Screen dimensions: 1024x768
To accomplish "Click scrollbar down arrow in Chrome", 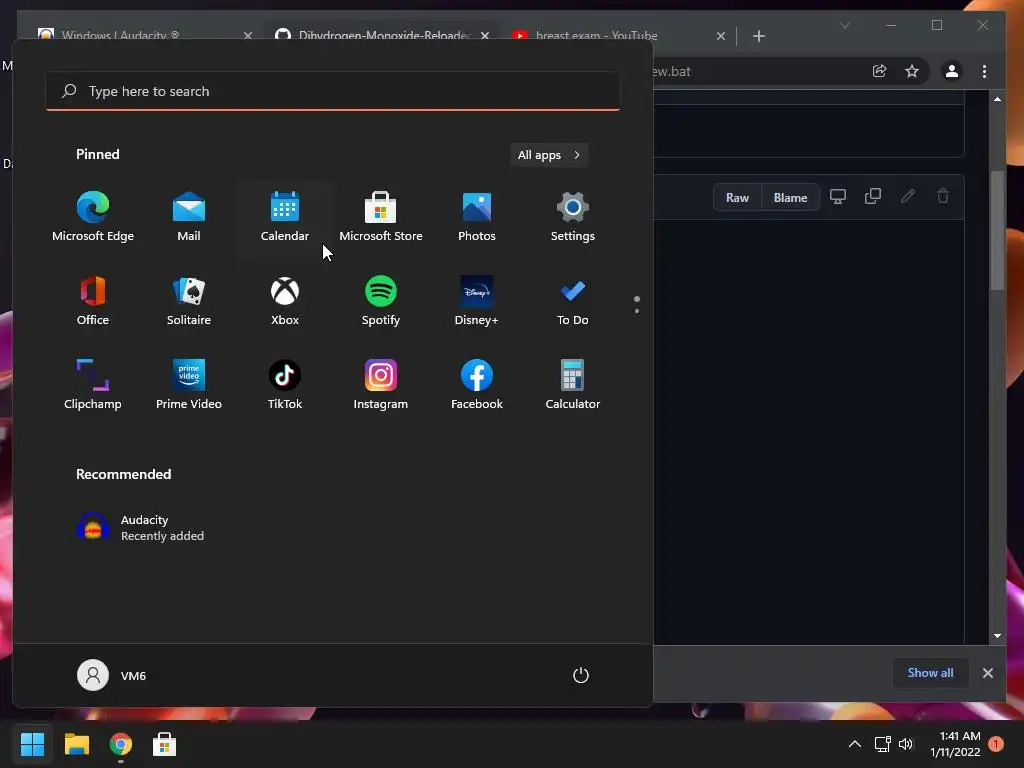I will (x=997, y=635).
